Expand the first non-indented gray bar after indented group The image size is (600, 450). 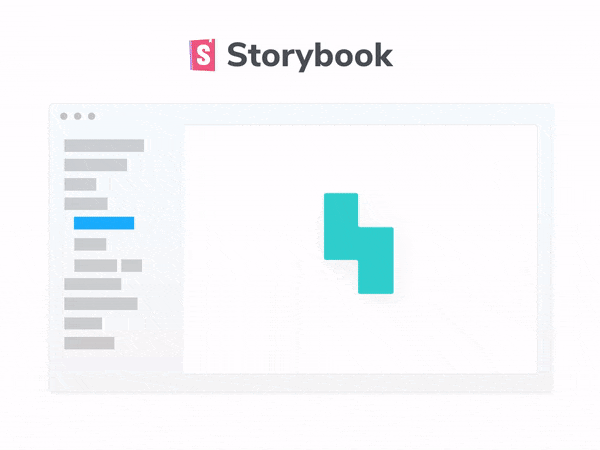tap(93, 284)
